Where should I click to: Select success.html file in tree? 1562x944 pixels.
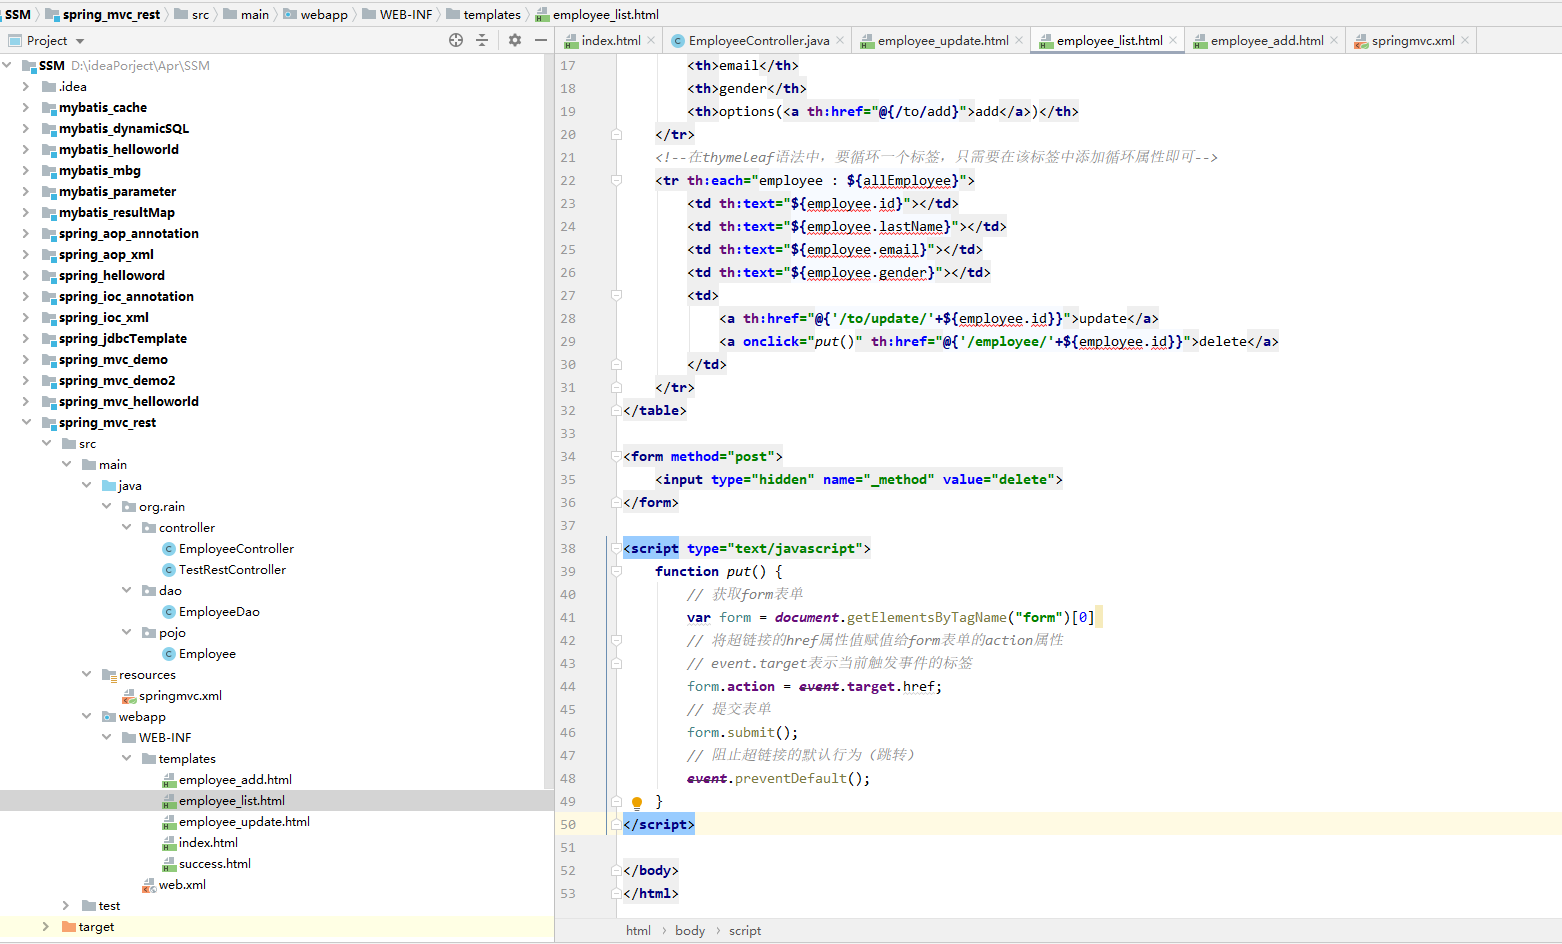(x=214, y=863)
